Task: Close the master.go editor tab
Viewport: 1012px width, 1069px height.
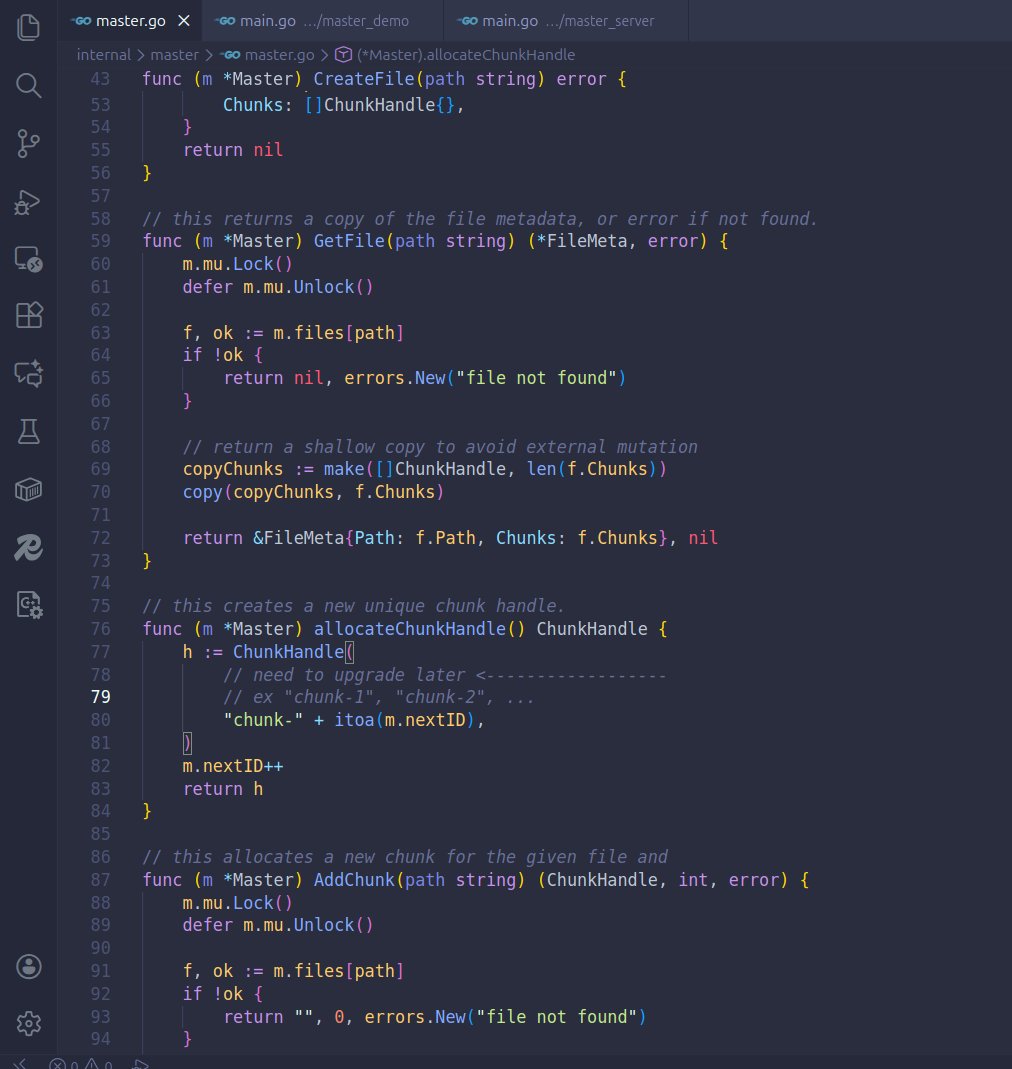Action: (183, 18)
